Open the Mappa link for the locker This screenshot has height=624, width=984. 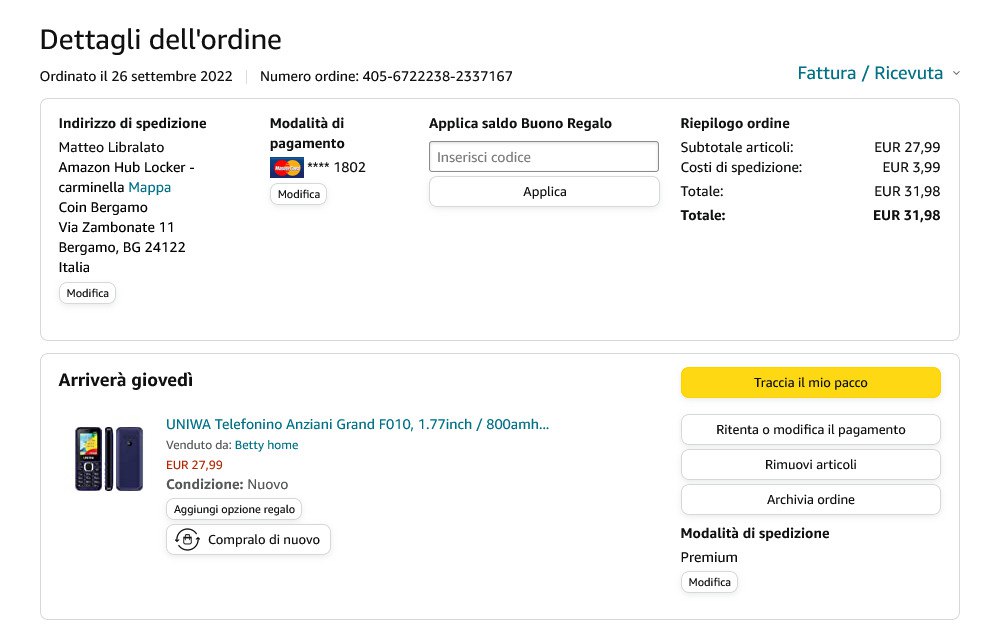(x=149, y=187)
